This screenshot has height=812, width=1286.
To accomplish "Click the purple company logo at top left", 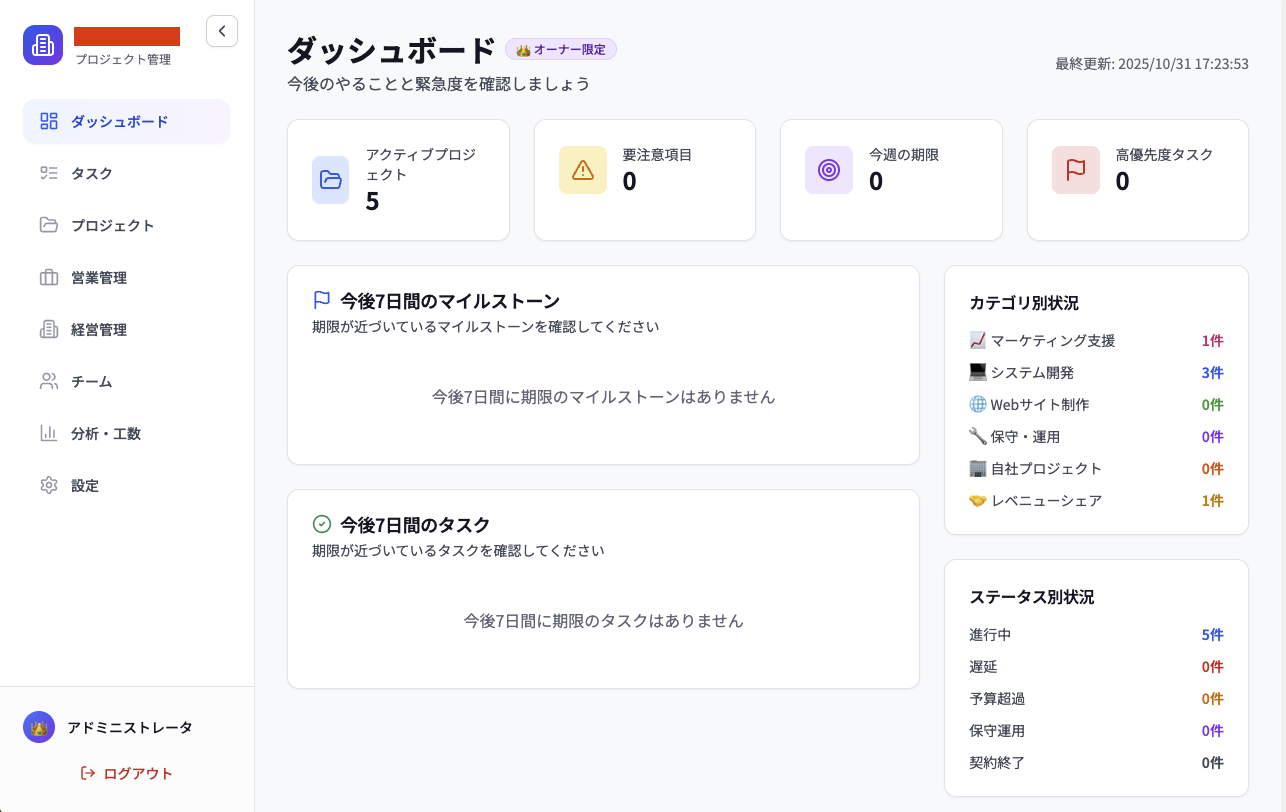I will 42,46.
